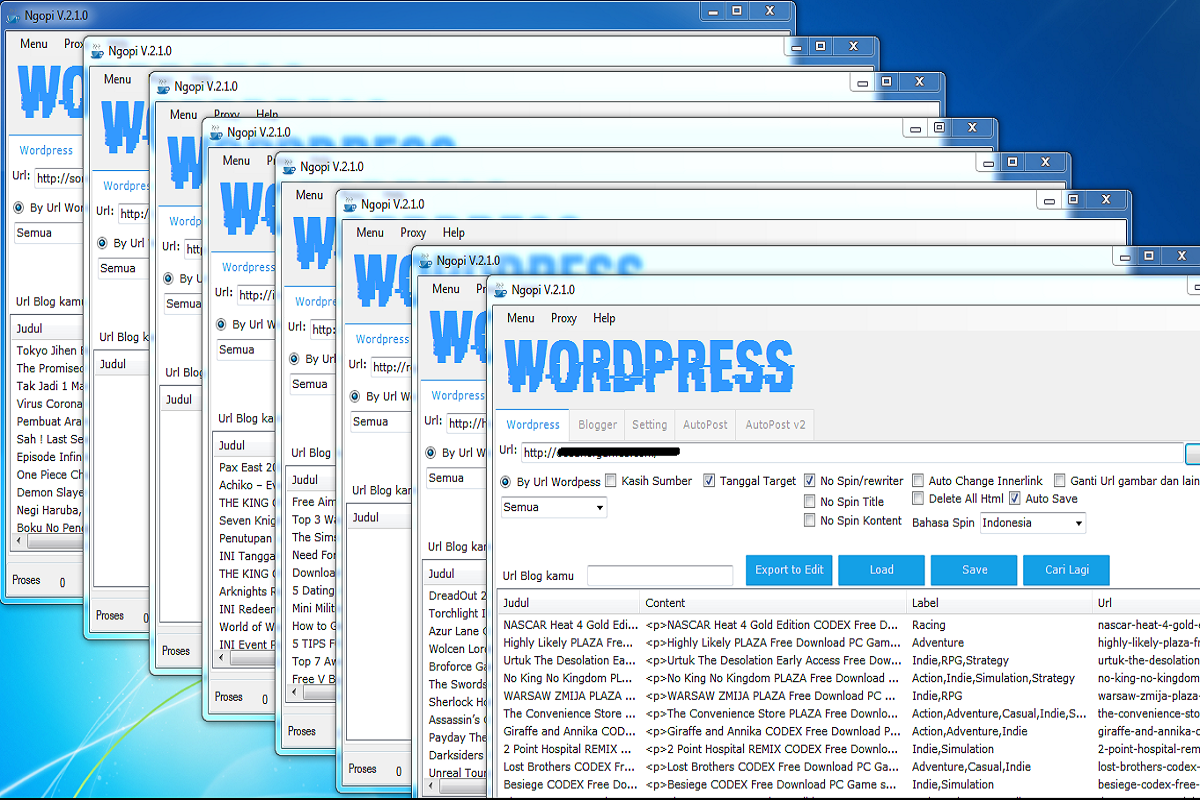Viewport: 1200px width, 800px height.
Task: Click the title icon of the second-from-back Ngopi window
Action: [x=97, y=51]
